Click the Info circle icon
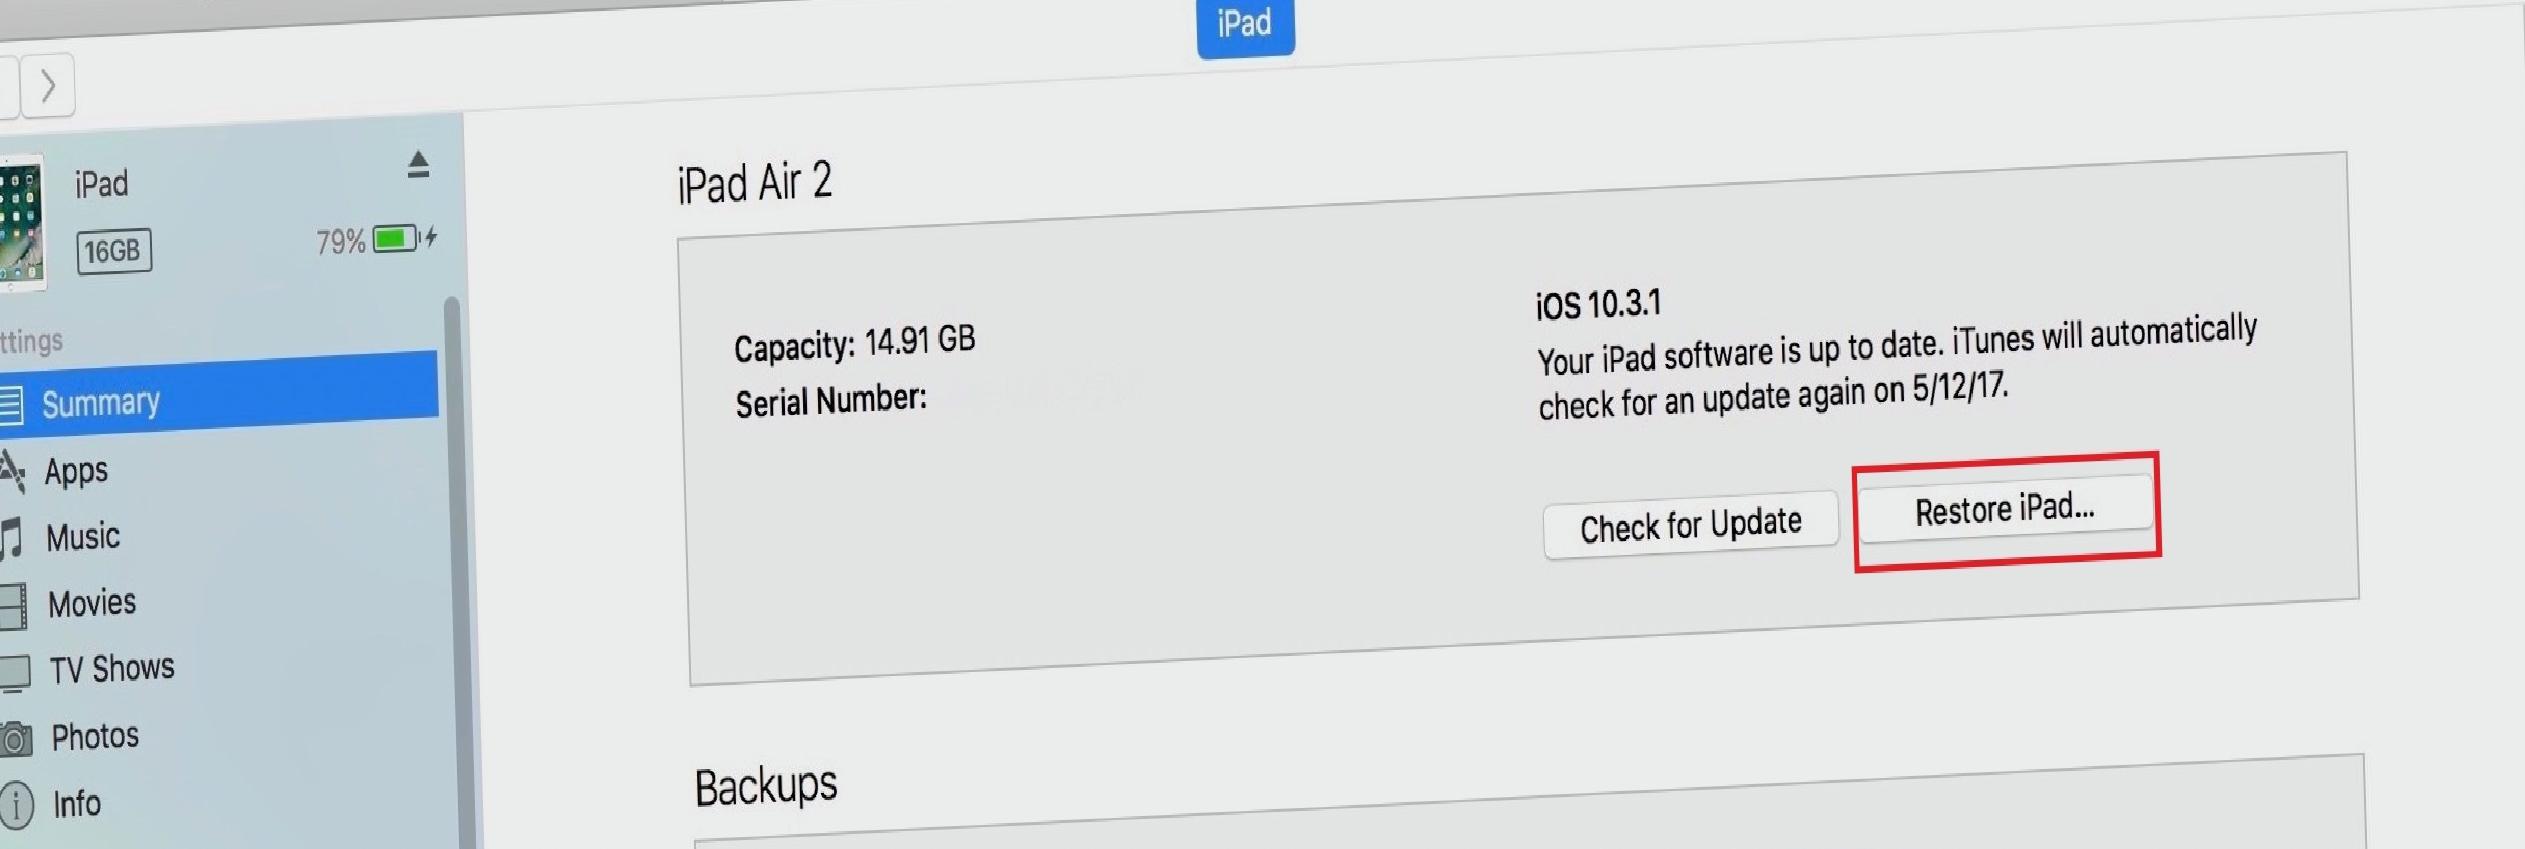 17,806
